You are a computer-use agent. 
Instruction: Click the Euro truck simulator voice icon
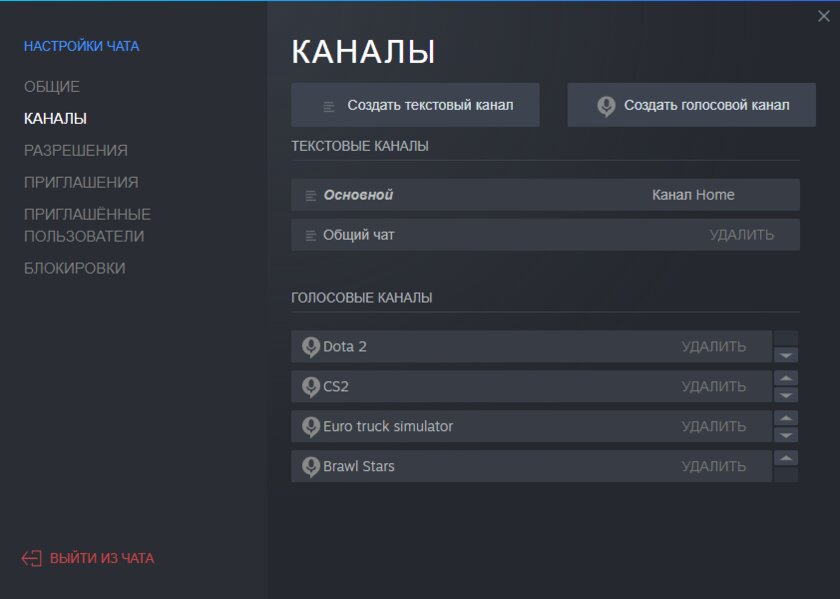coord(310,427)
